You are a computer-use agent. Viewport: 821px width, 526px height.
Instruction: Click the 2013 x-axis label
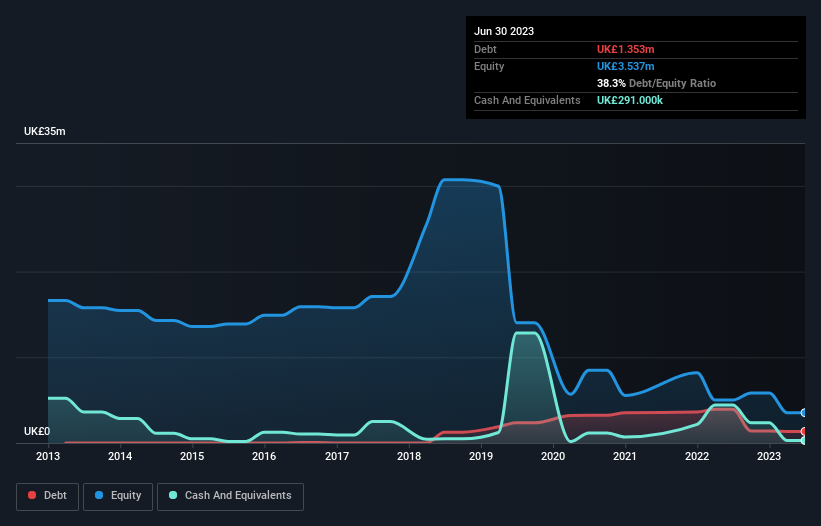48,456
